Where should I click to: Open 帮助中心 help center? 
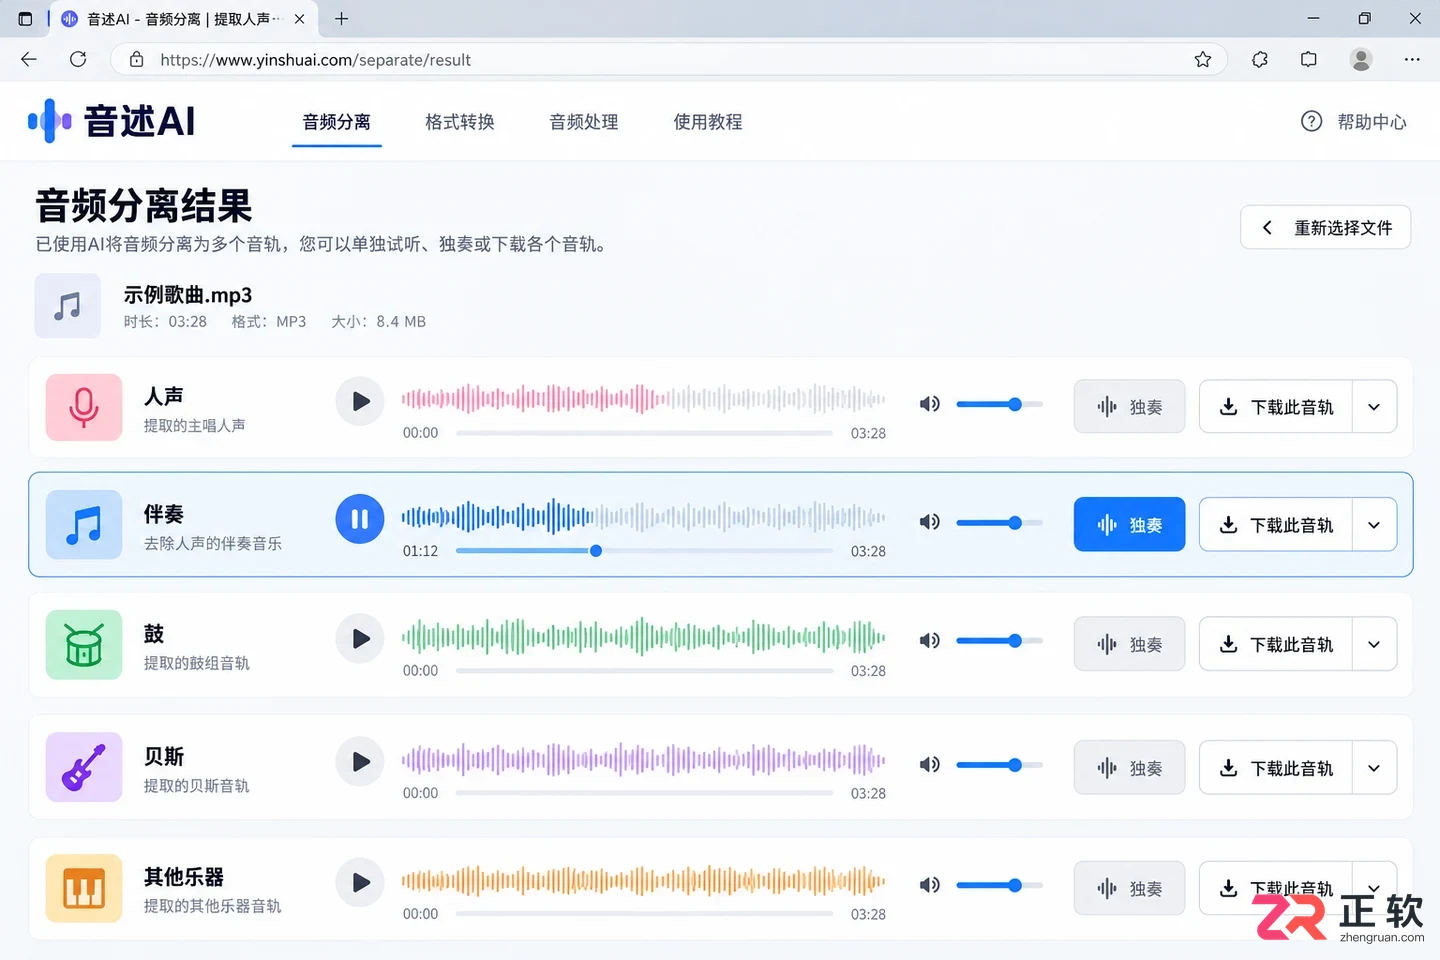[x=1354, y=122]
